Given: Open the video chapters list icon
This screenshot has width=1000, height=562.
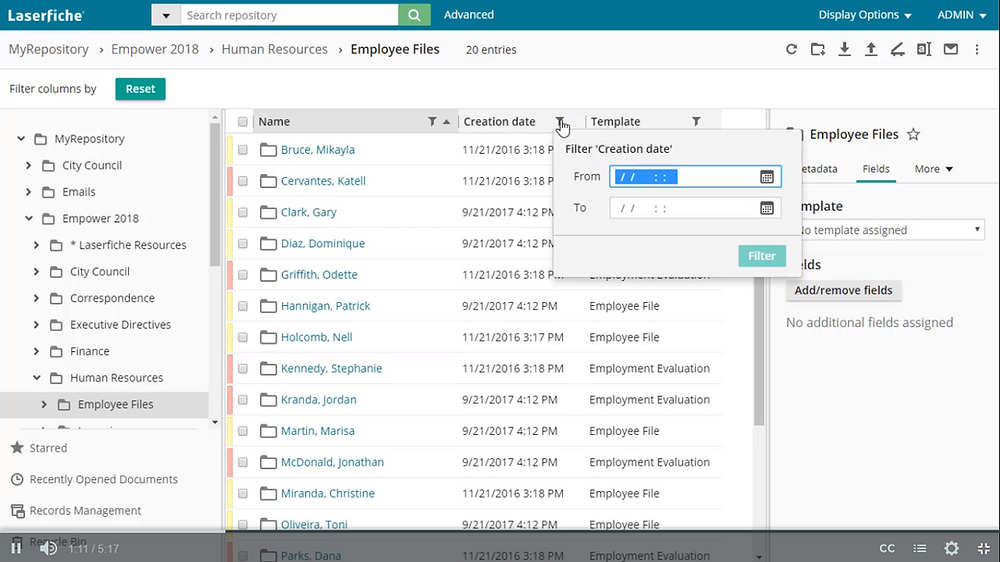Looking at the screenshot, I should [x=920, y=548].
